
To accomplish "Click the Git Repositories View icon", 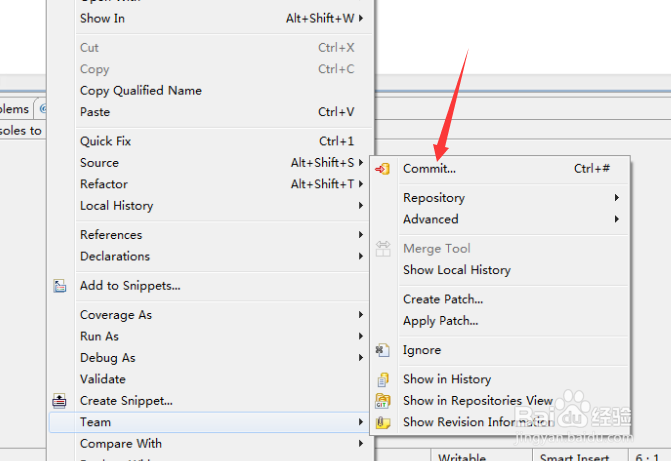I will tap(383, 401).
